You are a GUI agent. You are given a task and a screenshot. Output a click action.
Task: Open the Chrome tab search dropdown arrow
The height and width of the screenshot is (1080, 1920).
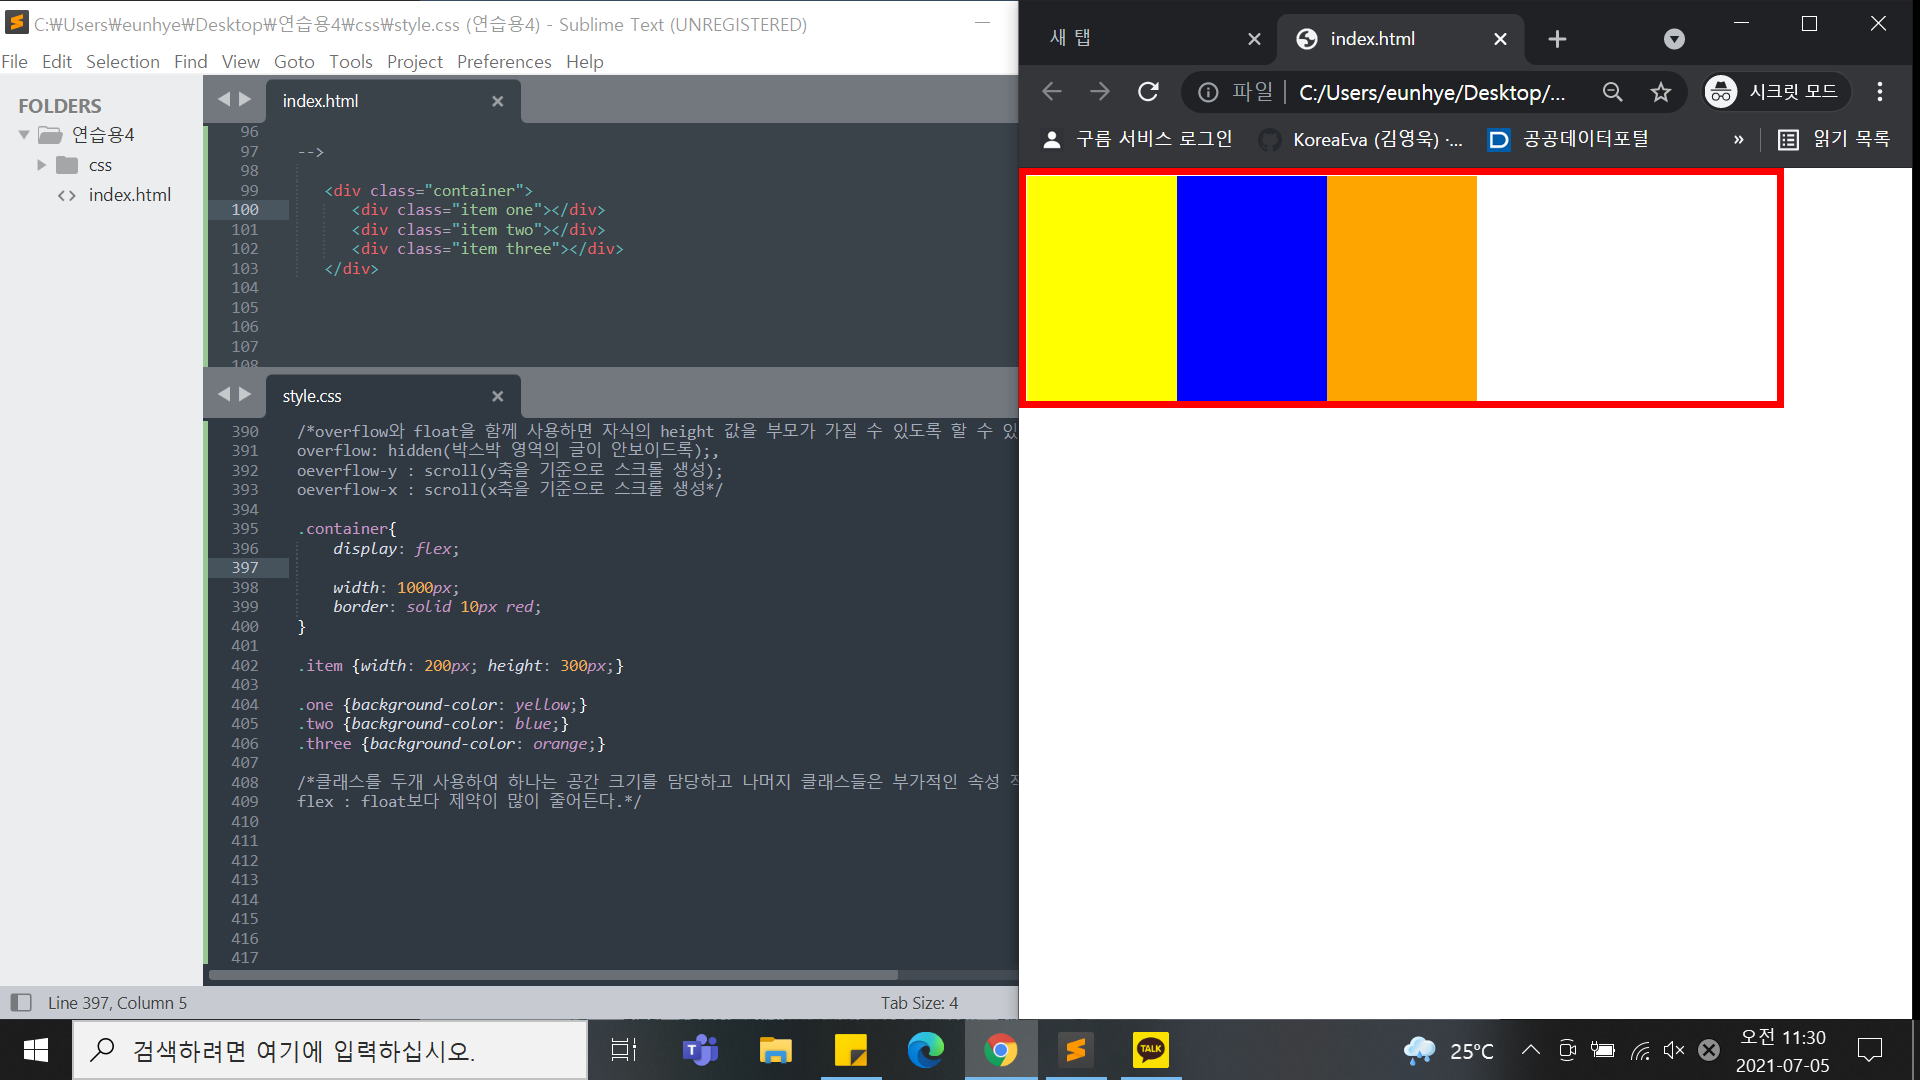coord(1674,39)
